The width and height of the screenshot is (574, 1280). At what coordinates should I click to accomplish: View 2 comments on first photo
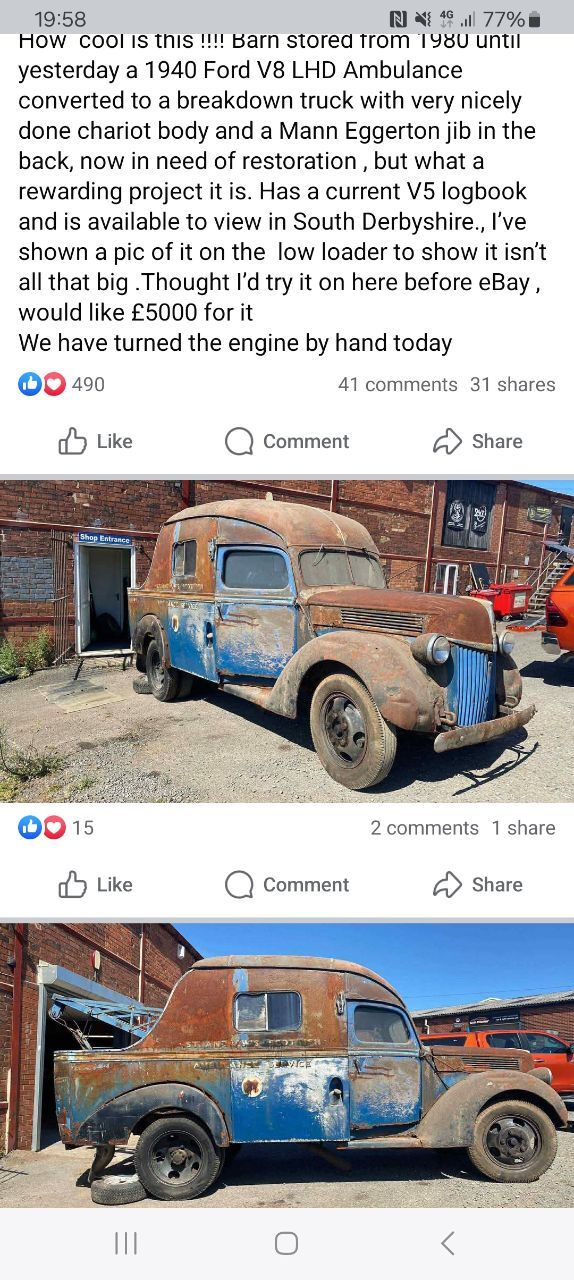(424, 828)
